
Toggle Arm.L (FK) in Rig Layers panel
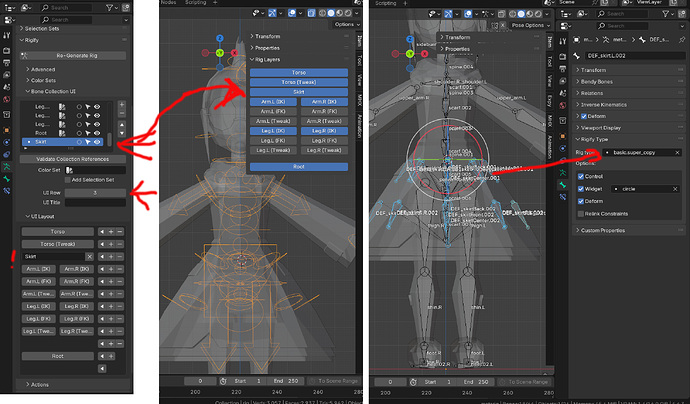pos(273,112)
